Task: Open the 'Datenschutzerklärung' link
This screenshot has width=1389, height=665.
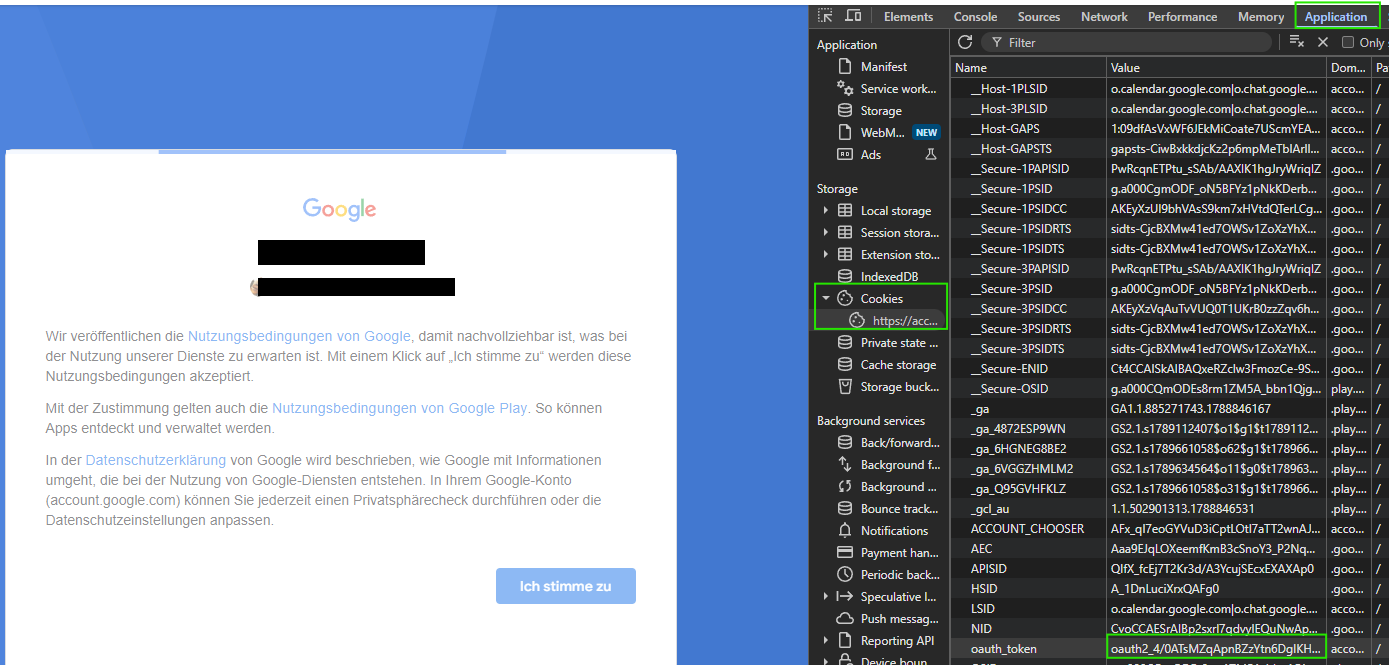Action: pos(156,460)
